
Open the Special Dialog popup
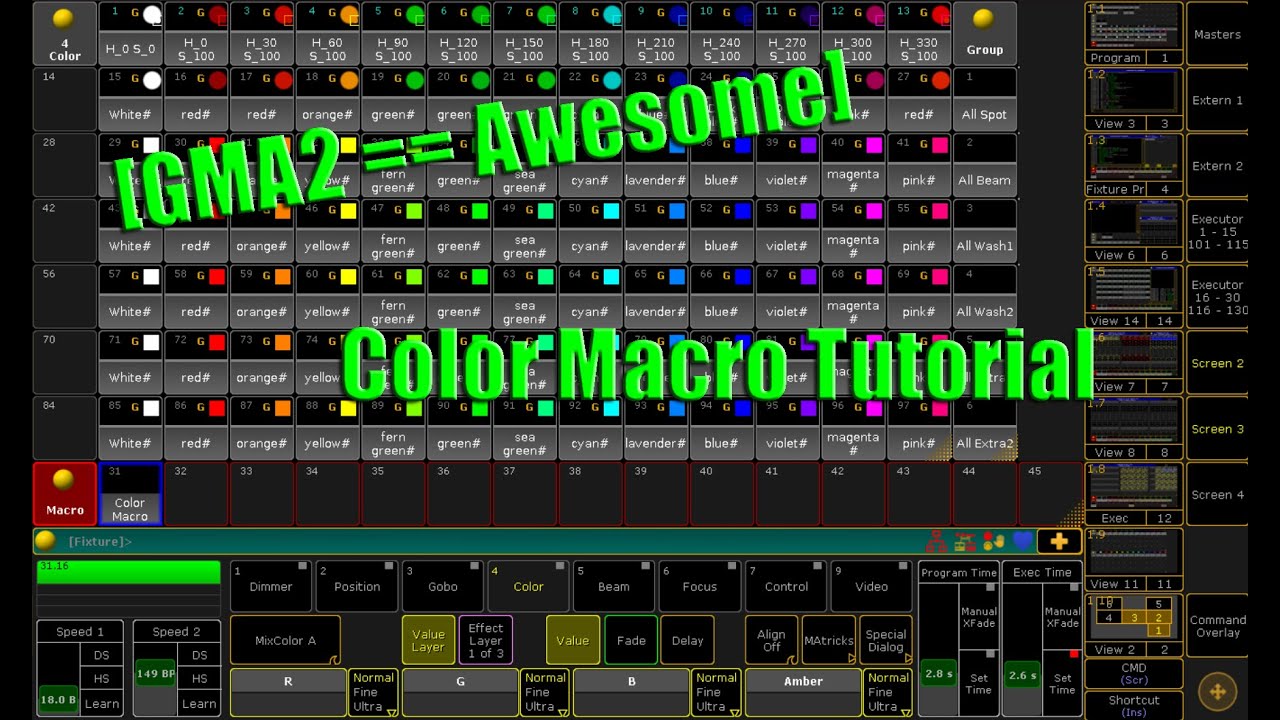[886, 640]
